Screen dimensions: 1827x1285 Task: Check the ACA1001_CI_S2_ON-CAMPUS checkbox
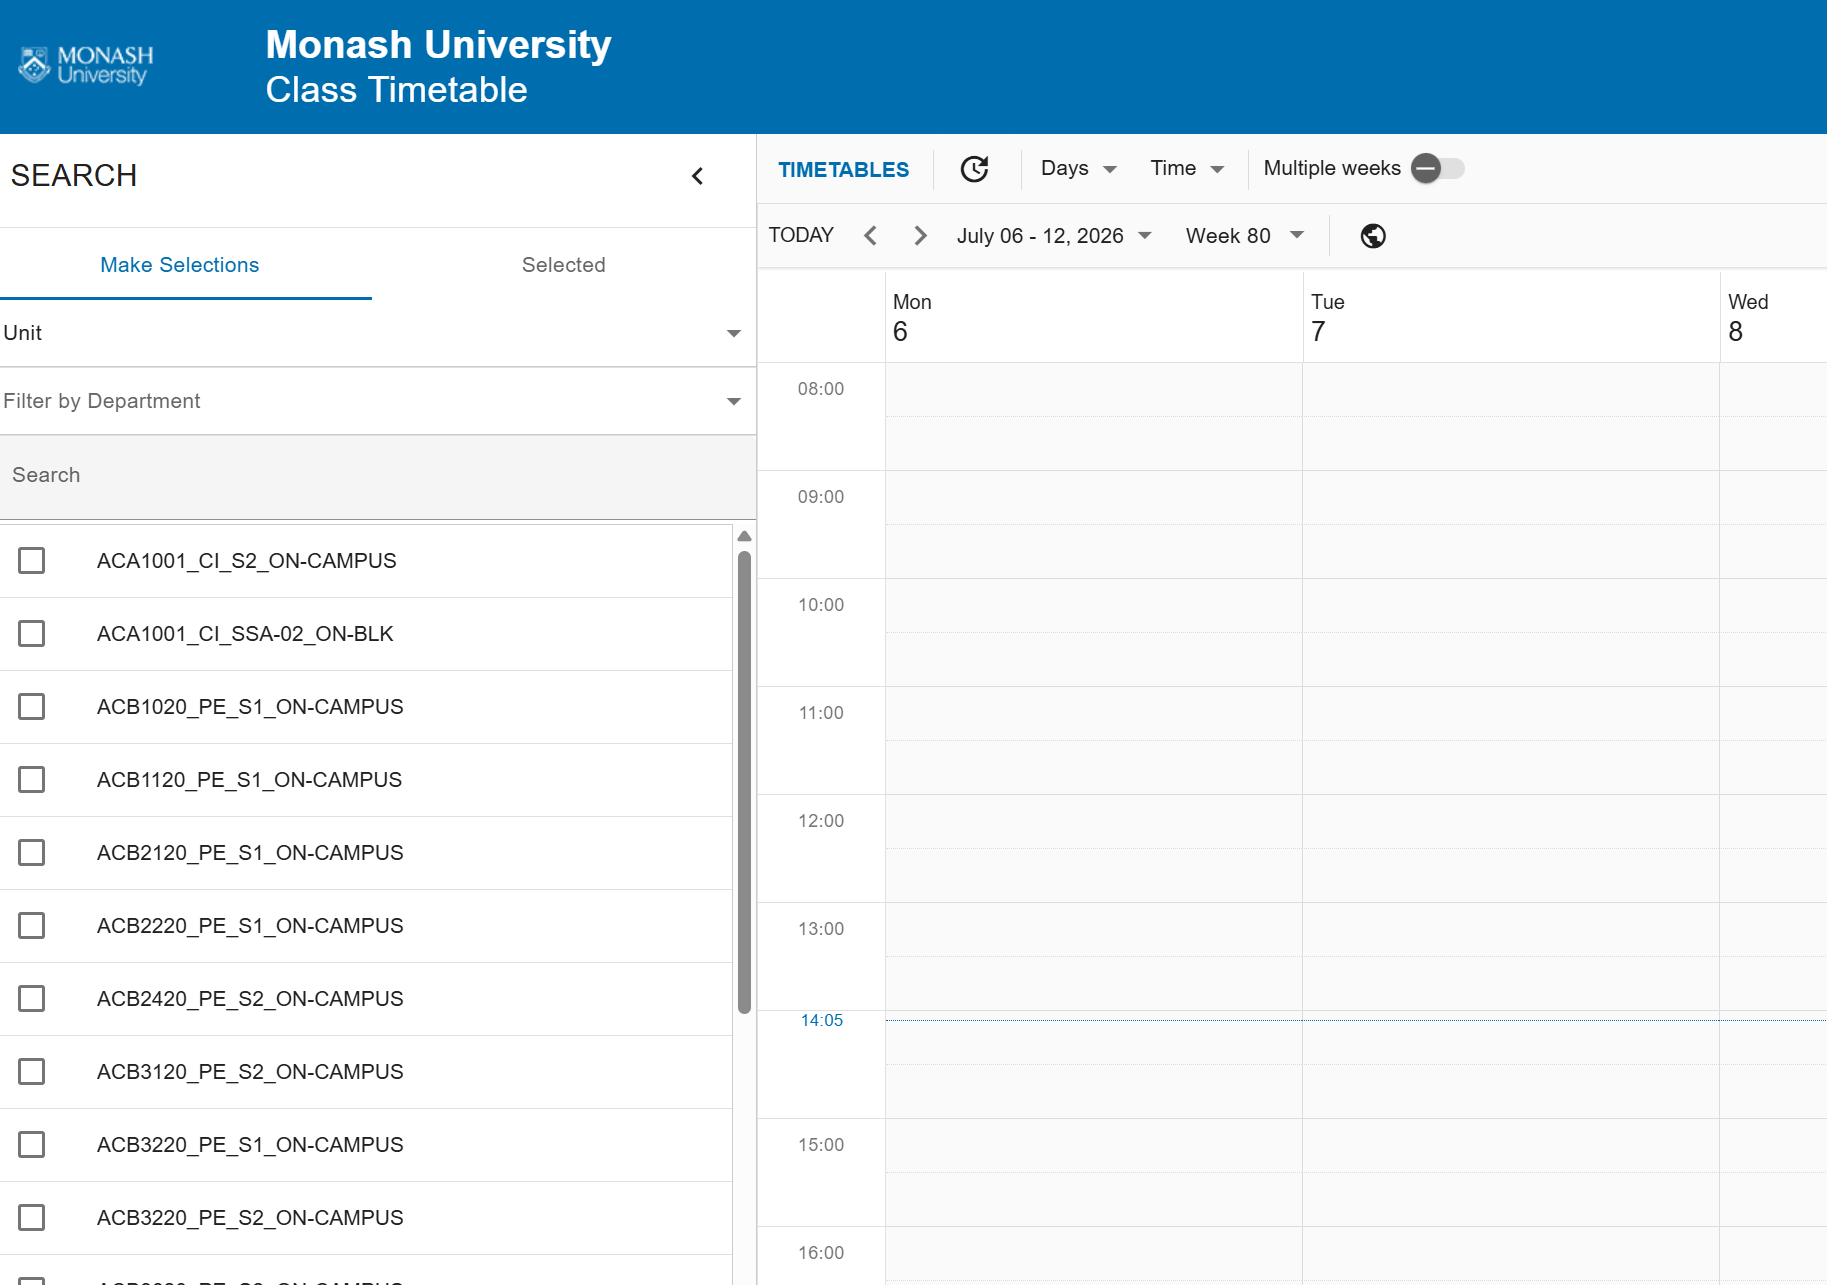[32, 561]
